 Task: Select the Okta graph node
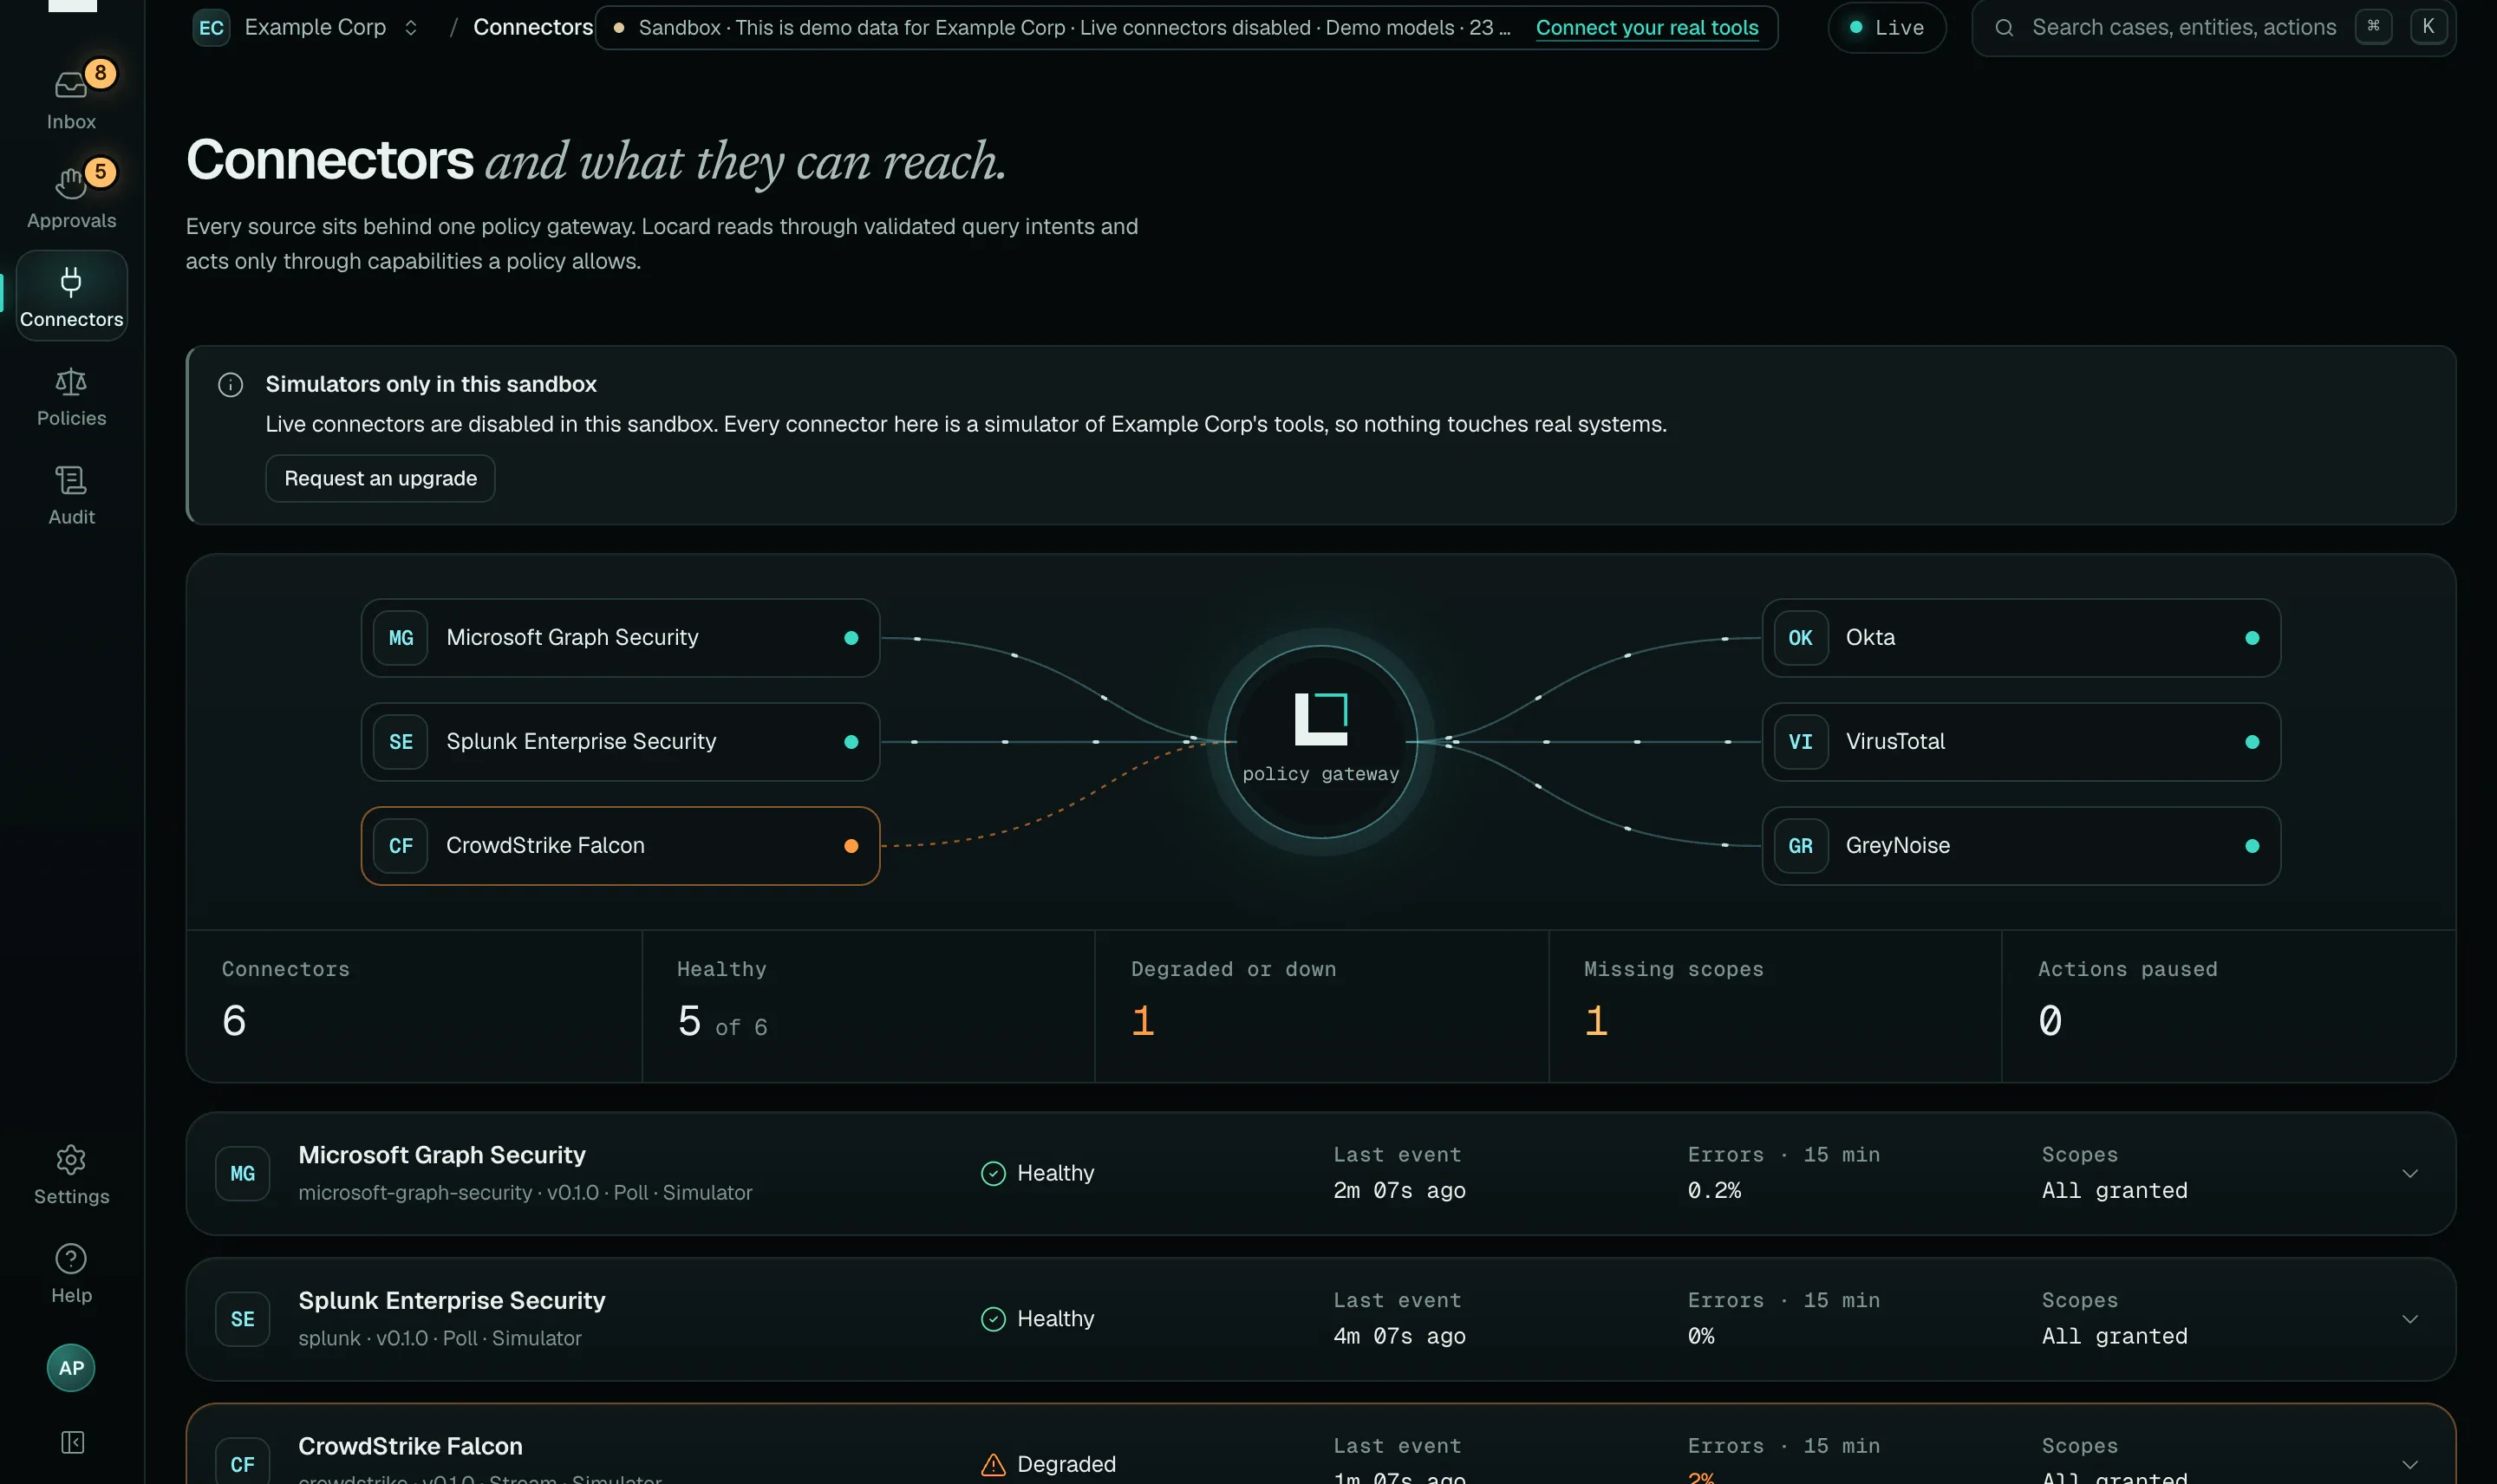(2021, 638)
